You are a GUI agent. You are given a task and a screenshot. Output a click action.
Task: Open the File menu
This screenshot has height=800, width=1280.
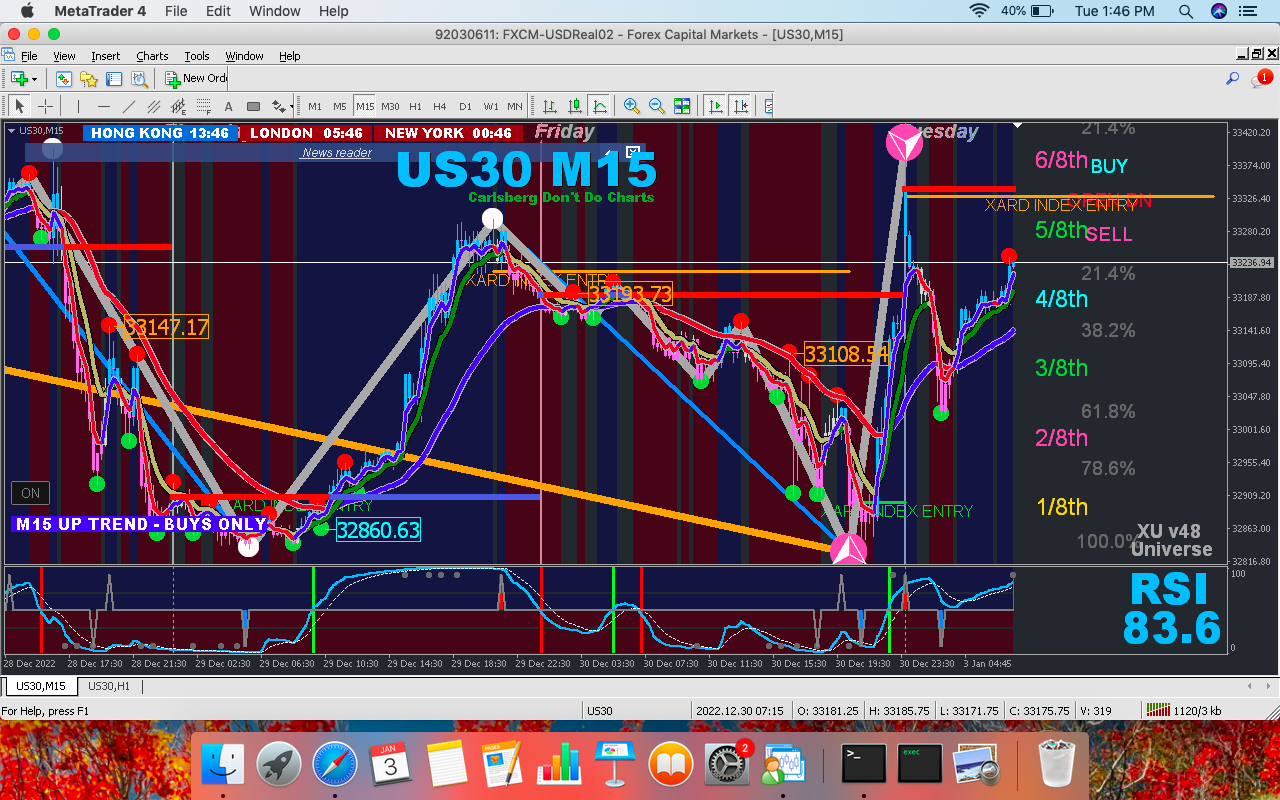[29, 56]
